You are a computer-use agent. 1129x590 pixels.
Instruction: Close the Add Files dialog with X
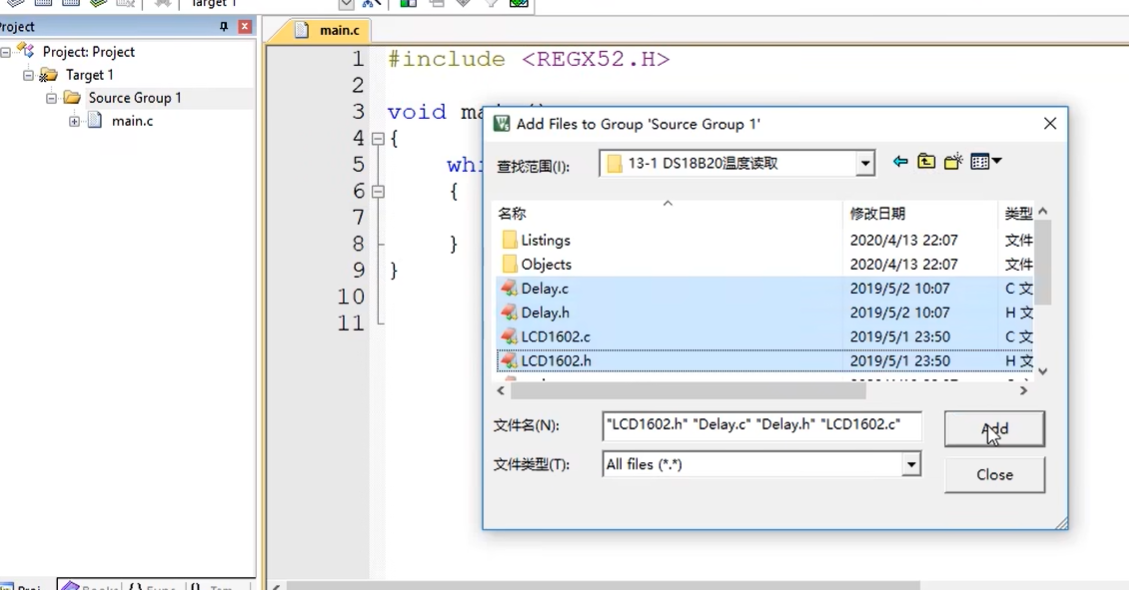click(1050, 123)
